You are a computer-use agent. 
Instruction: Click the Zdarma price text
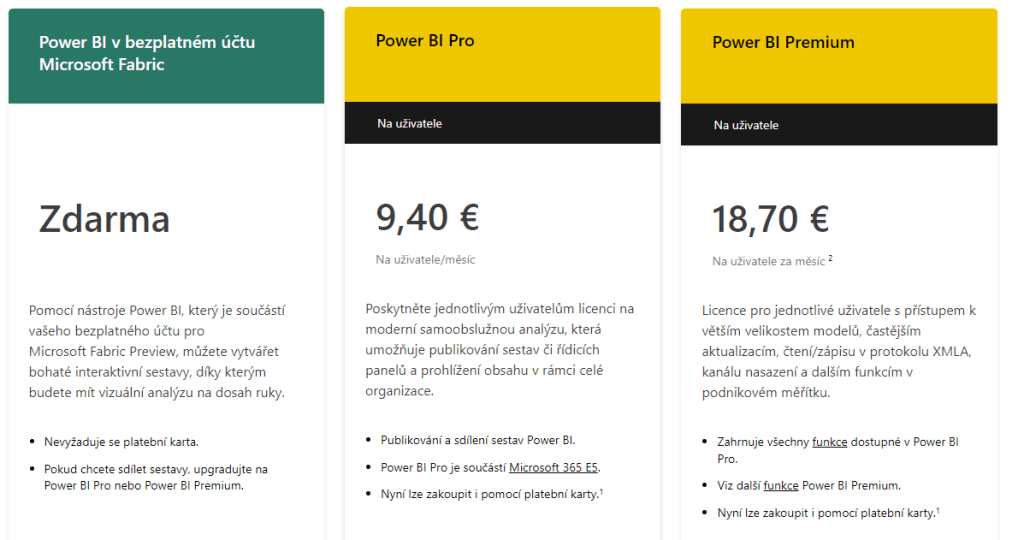pos(104,219)
